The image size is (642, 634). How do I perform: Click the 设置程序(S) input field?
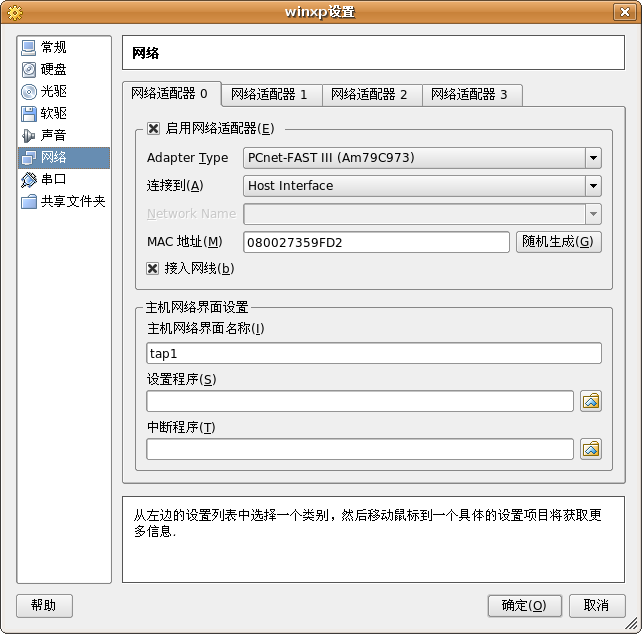(360, 401)
